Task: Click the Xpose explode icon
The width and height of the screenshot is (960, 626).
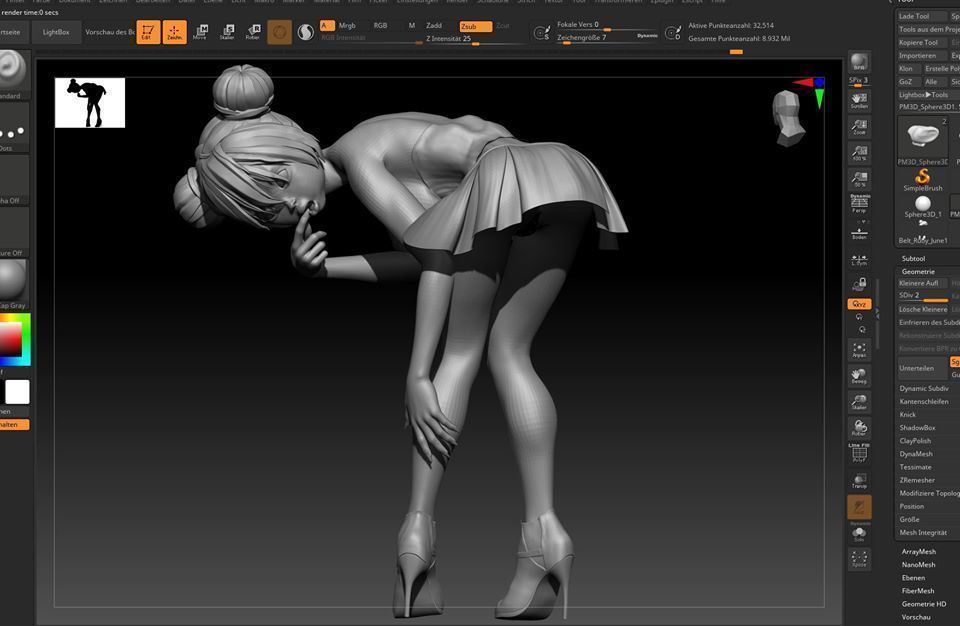Action: pos(859,559)
